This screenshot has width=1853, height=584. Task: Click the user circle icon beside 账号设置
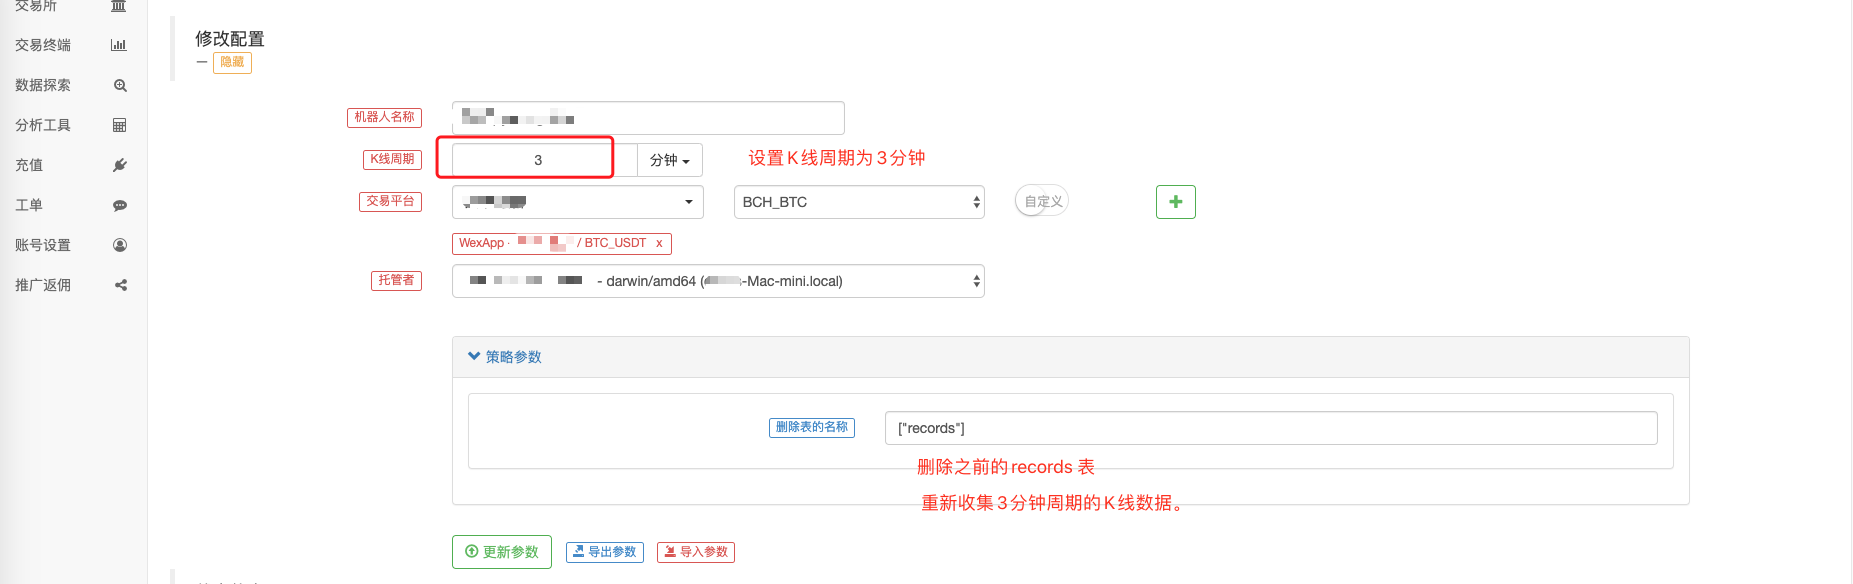click(x=120, y=245)
